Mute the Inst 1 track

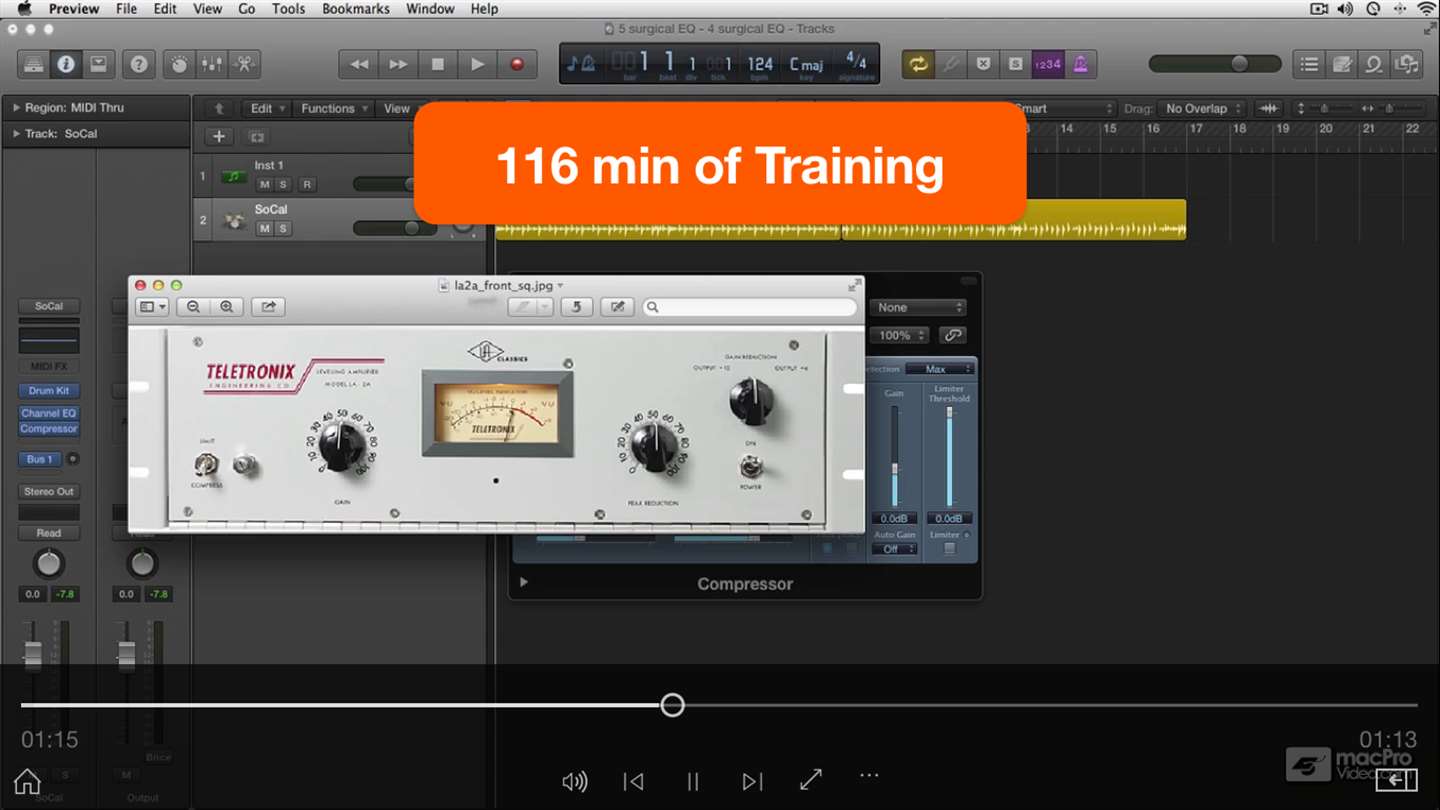point(264,185)
